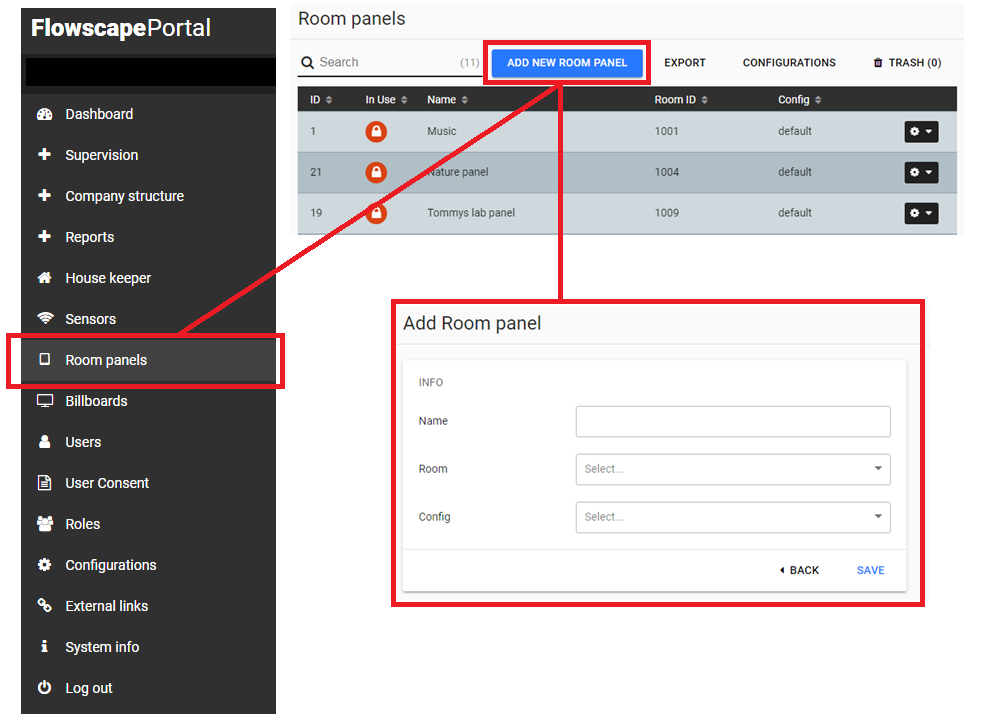Go to Sensors in sidebar menu

pos(91,319)
